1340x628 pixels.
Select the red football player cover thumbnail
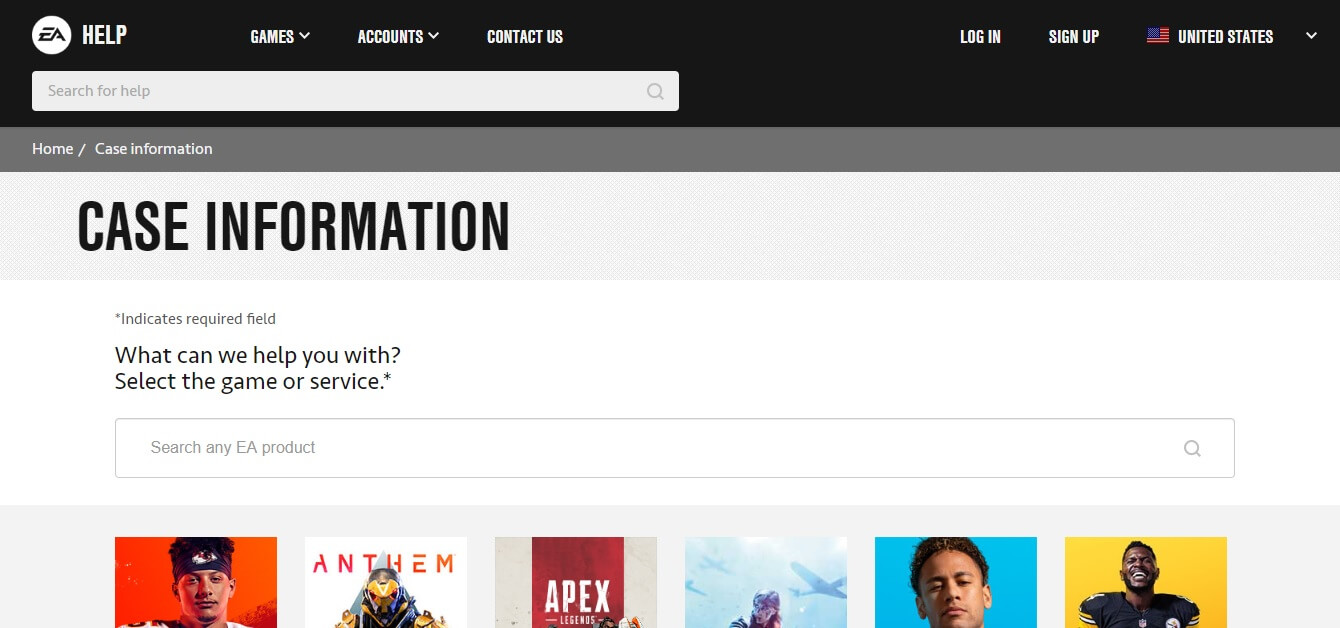point(196,582)
